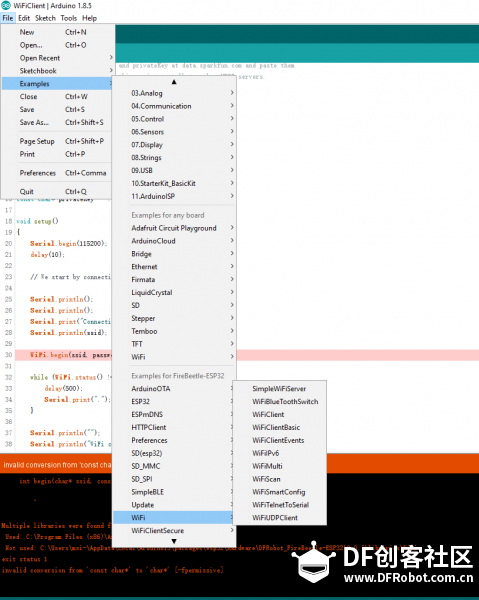Expand 10.StarterKit_BasicKit examples
The image size is (479, 600).
coord(174,184)
